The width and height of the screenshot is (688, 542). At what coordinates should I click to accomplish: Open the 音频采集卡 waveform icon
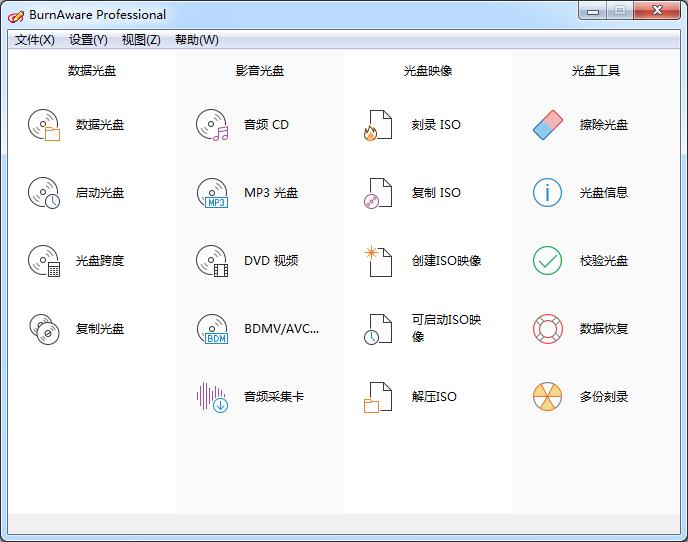click(x=212, y=397)
